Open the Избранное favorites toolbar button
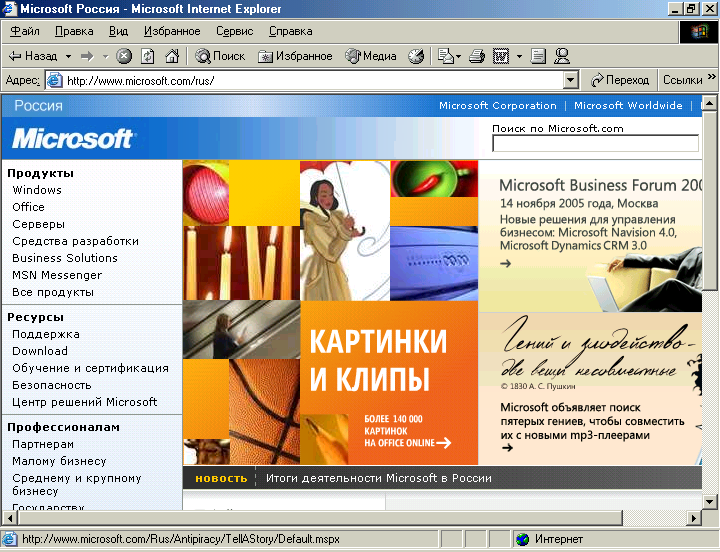720x552 pixels. coord(295,56)
